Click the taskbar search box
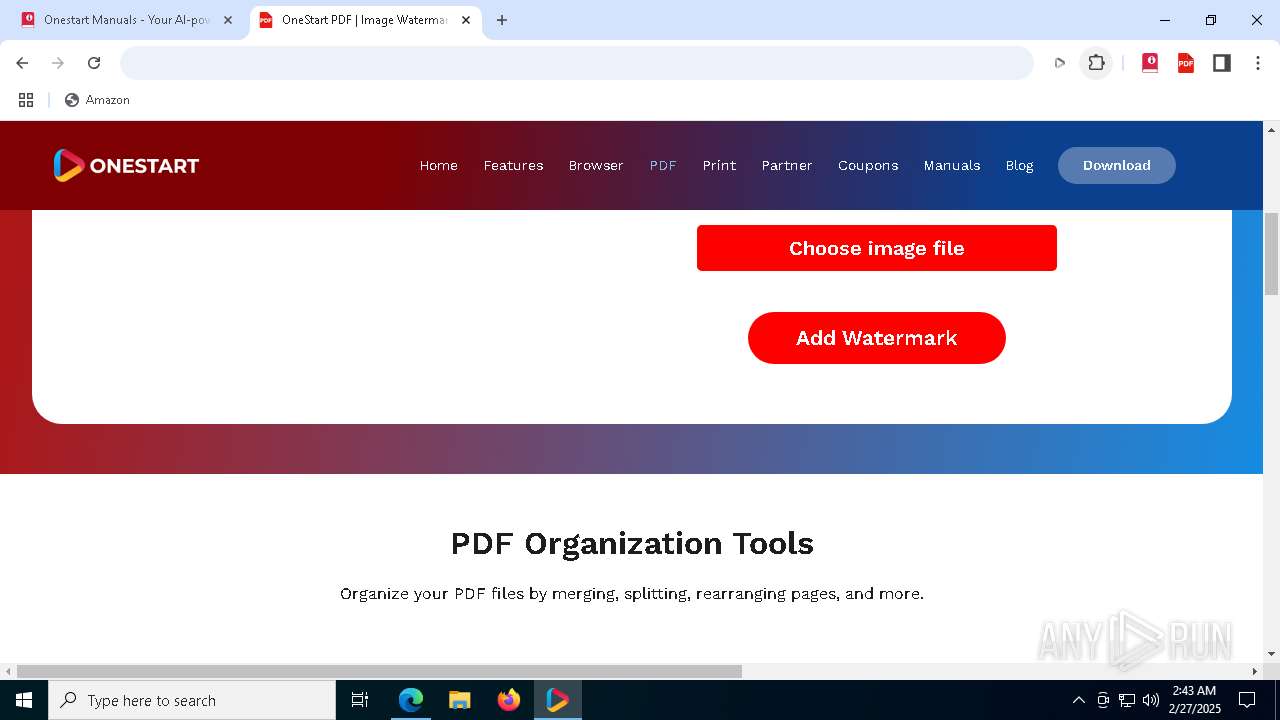The image size is (1280, 720). 192,700
